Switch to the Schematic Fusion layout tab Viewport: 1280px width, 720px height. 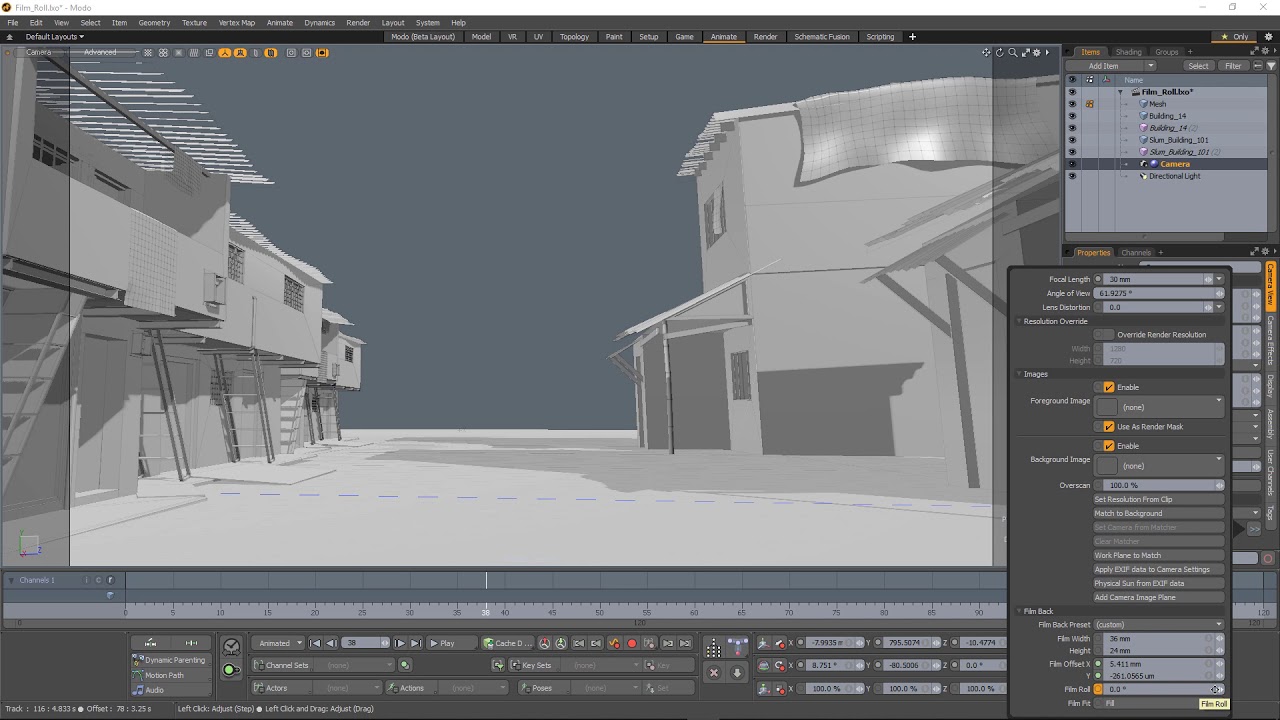tap(822, 37)
